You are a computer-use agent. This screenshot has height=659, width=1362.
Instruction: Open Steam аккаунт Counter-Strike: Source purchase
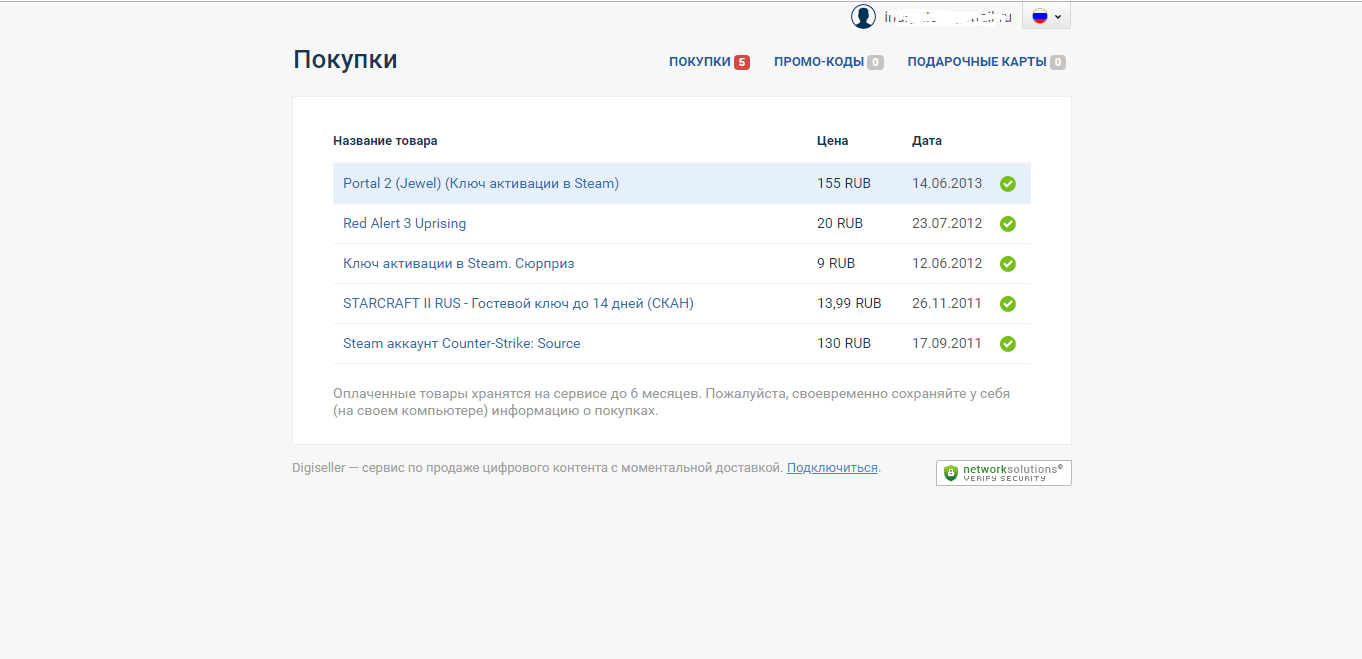tap(461, 344)
